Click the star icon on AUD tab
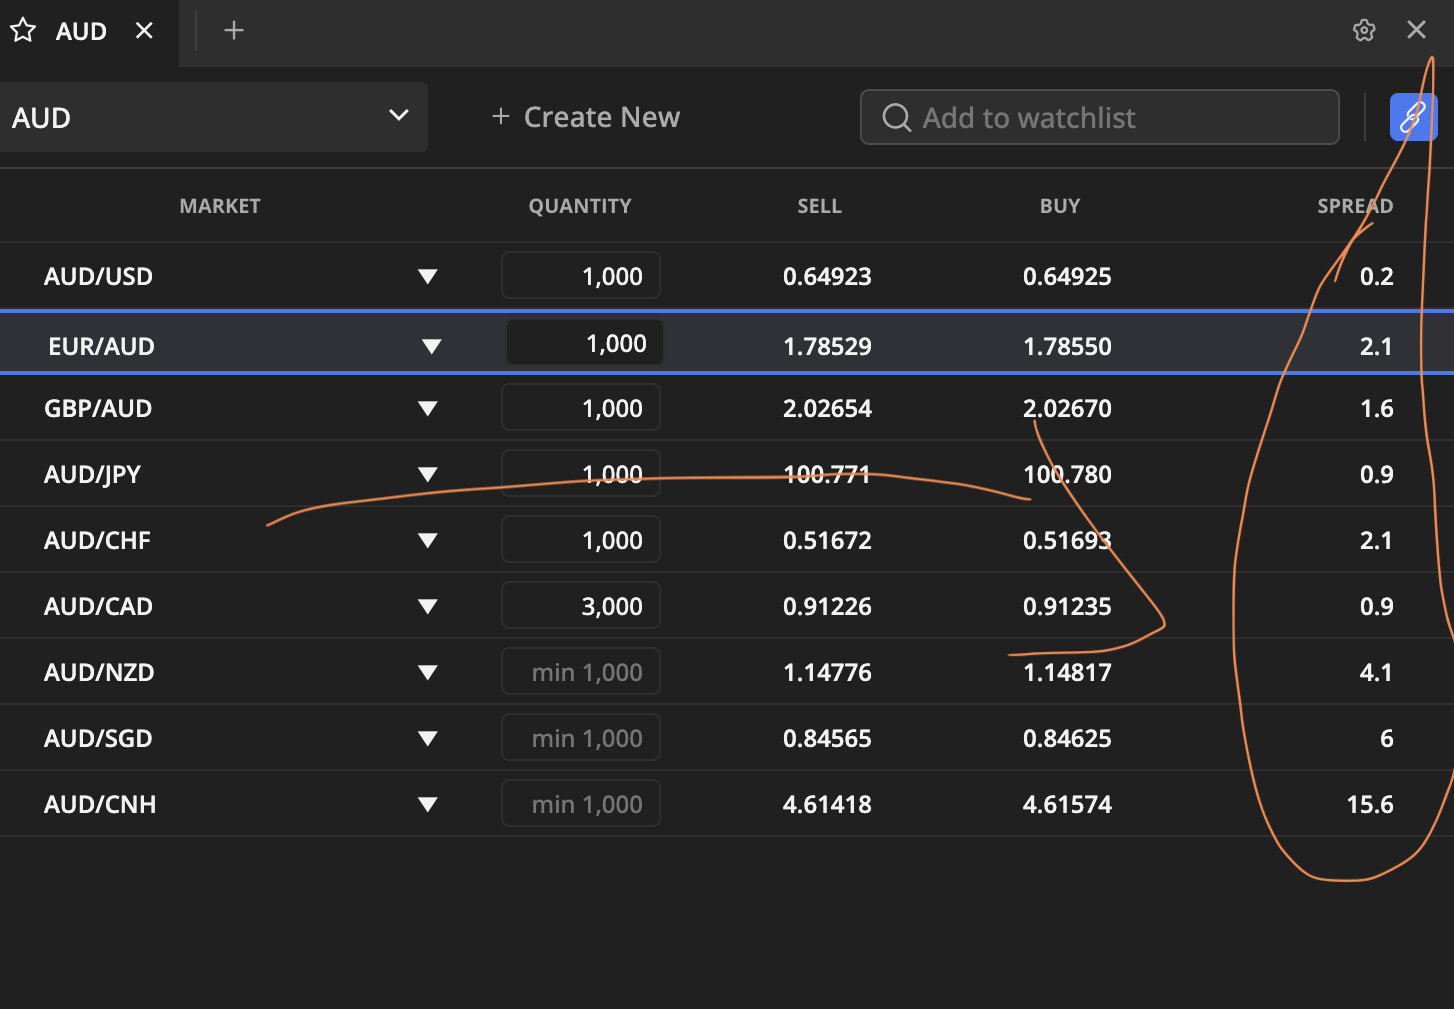This screenshot has height=1009, width=1454. (x=23, y=31)
